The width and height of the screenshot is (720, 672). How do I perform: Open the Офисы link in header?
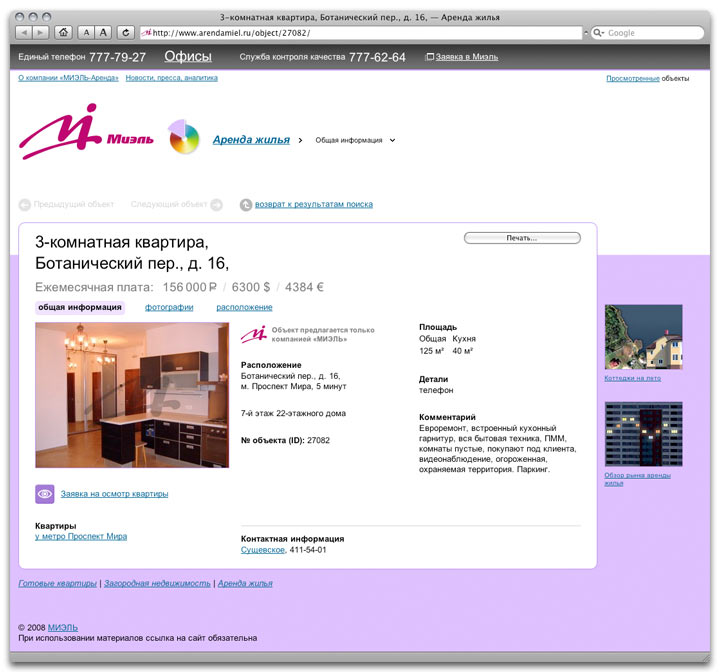(188, 57)
